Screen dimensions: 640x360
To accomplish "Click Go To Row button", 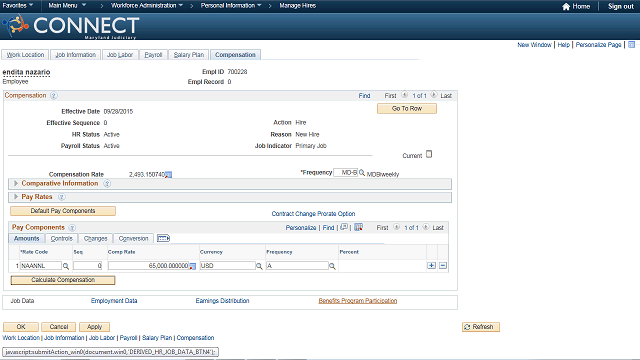I will click(407, 109).
